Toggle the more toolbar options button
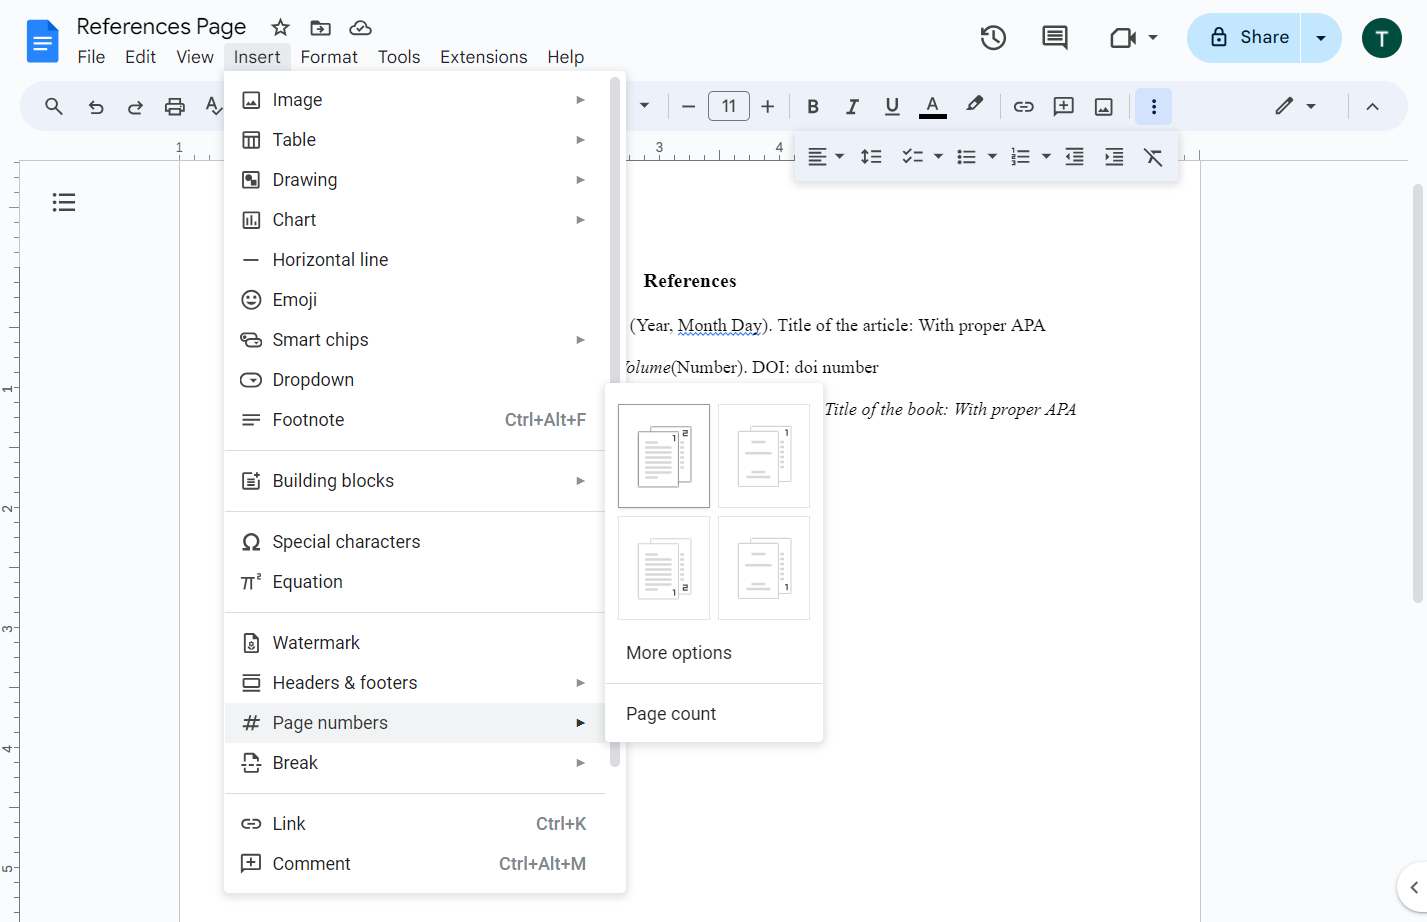 click(x=1154, y=106)
